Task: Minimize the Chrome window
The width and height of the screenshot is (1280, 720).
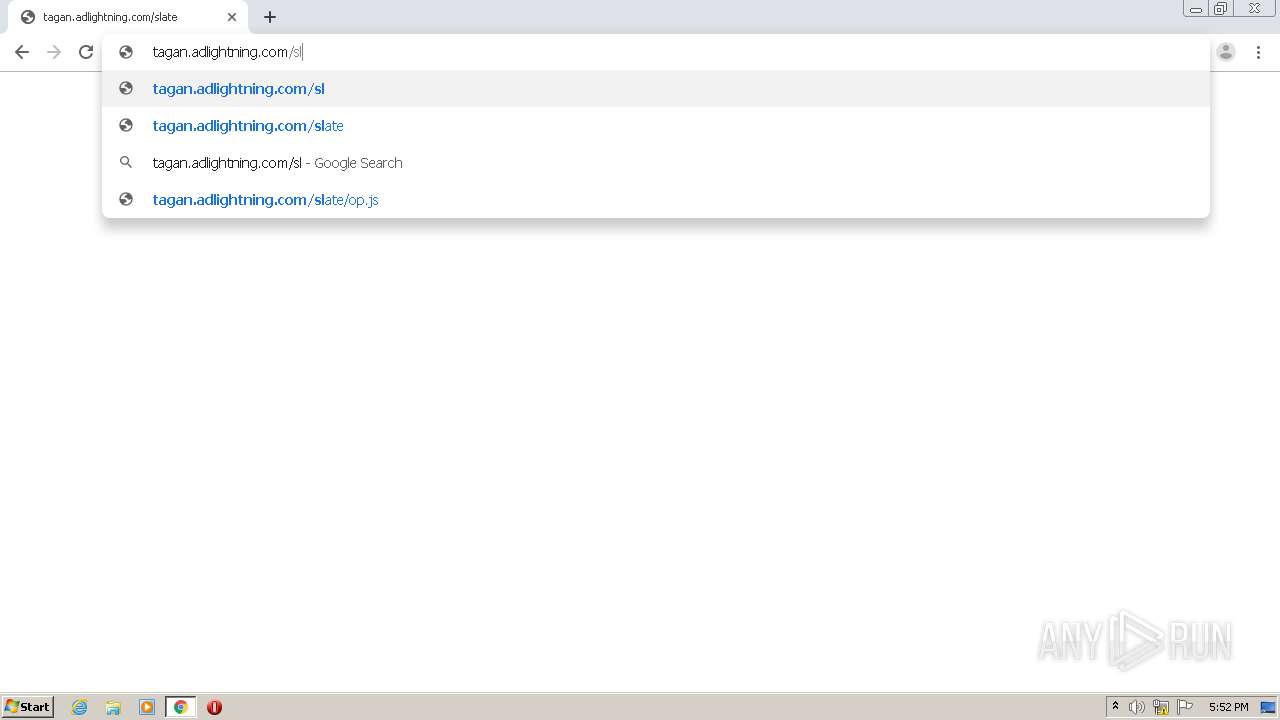Action: 1196,9
